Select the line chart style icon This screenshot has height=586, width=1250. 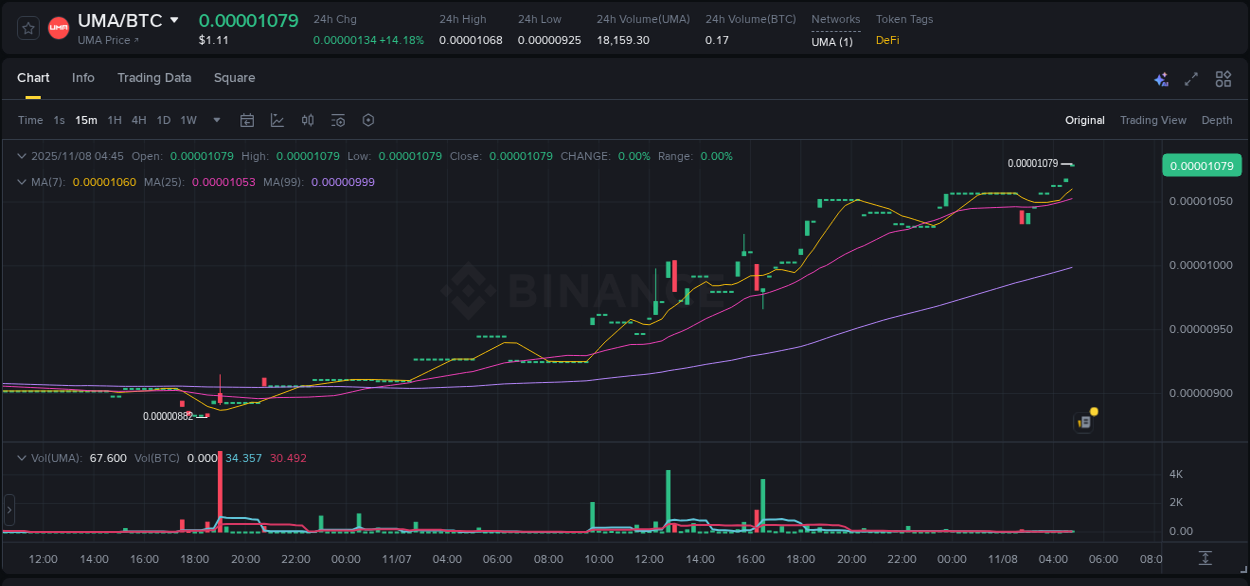(279, 119)
